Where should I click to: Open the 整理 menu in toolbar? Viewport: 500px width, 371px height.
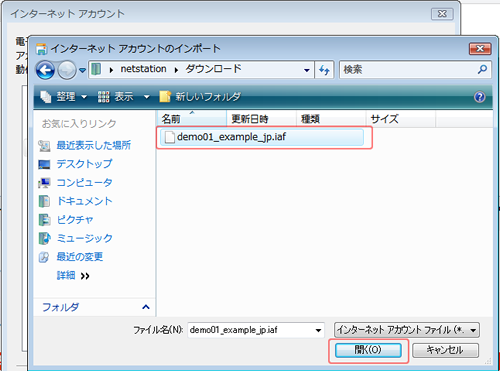pos(63,97)
